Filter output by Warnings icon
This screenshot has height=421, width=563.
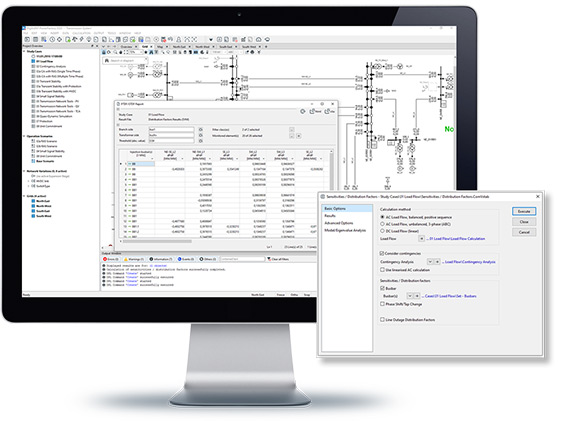126,259
